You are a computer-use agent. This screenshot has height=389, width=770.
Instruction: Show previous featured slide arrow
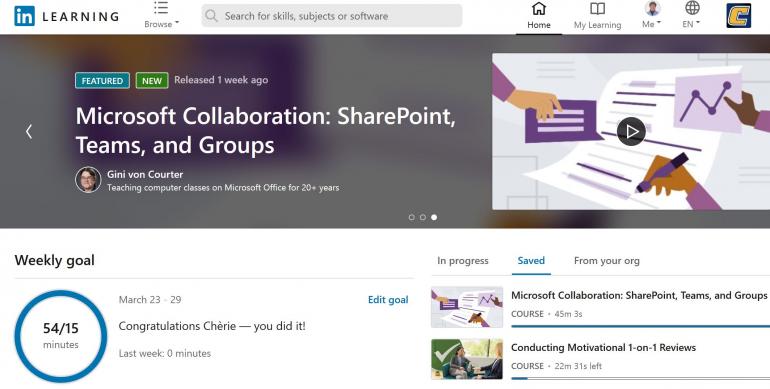29,131
